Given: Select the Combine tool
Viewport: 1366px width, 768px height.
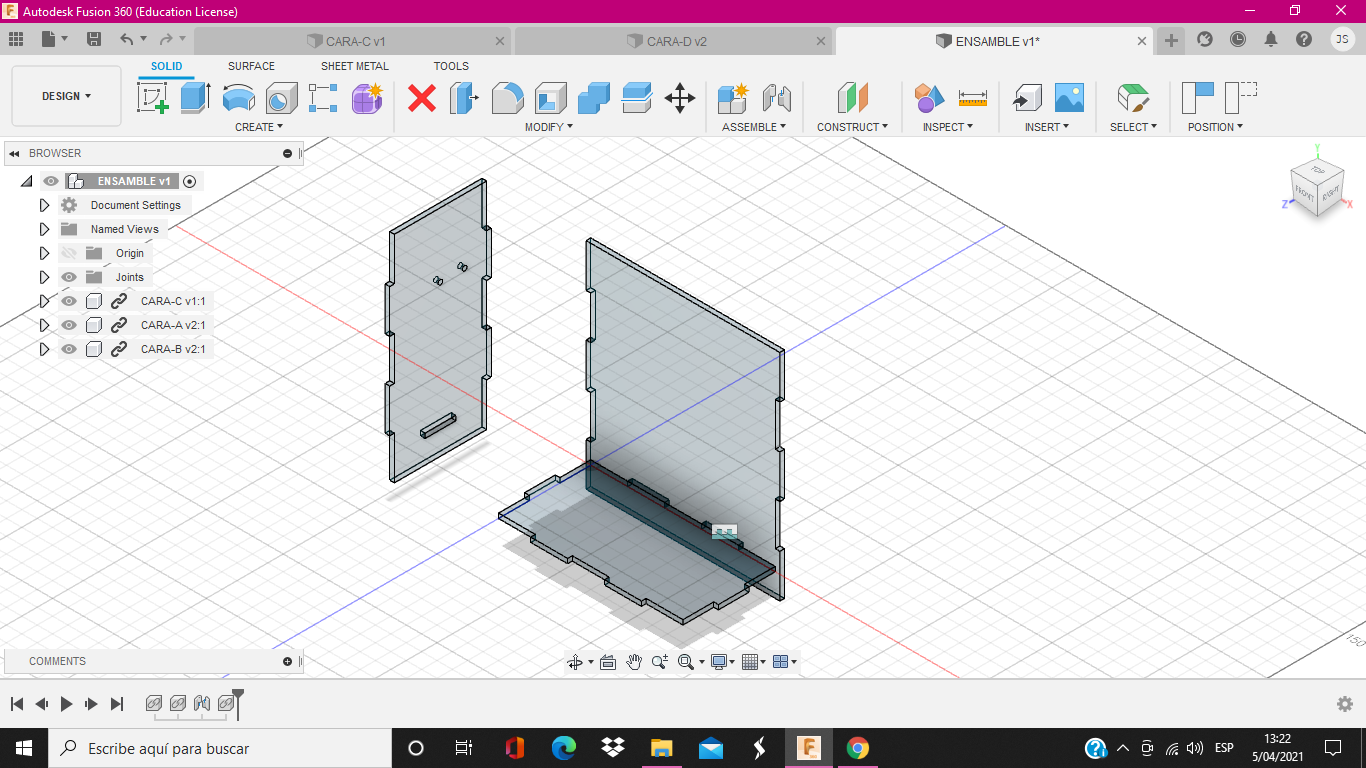Looking at the screenshot, I should [x=594, y=98].
